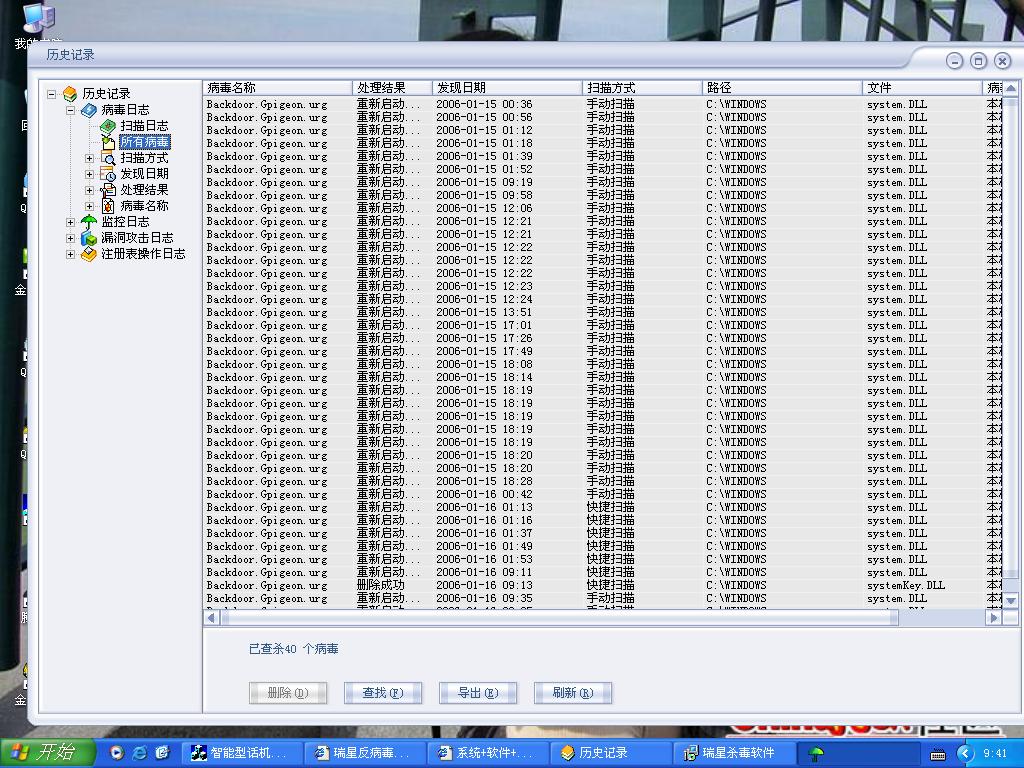Click the 处理结果 tree icon
The width and height of the screenshot is (1024, 768).
108,190
